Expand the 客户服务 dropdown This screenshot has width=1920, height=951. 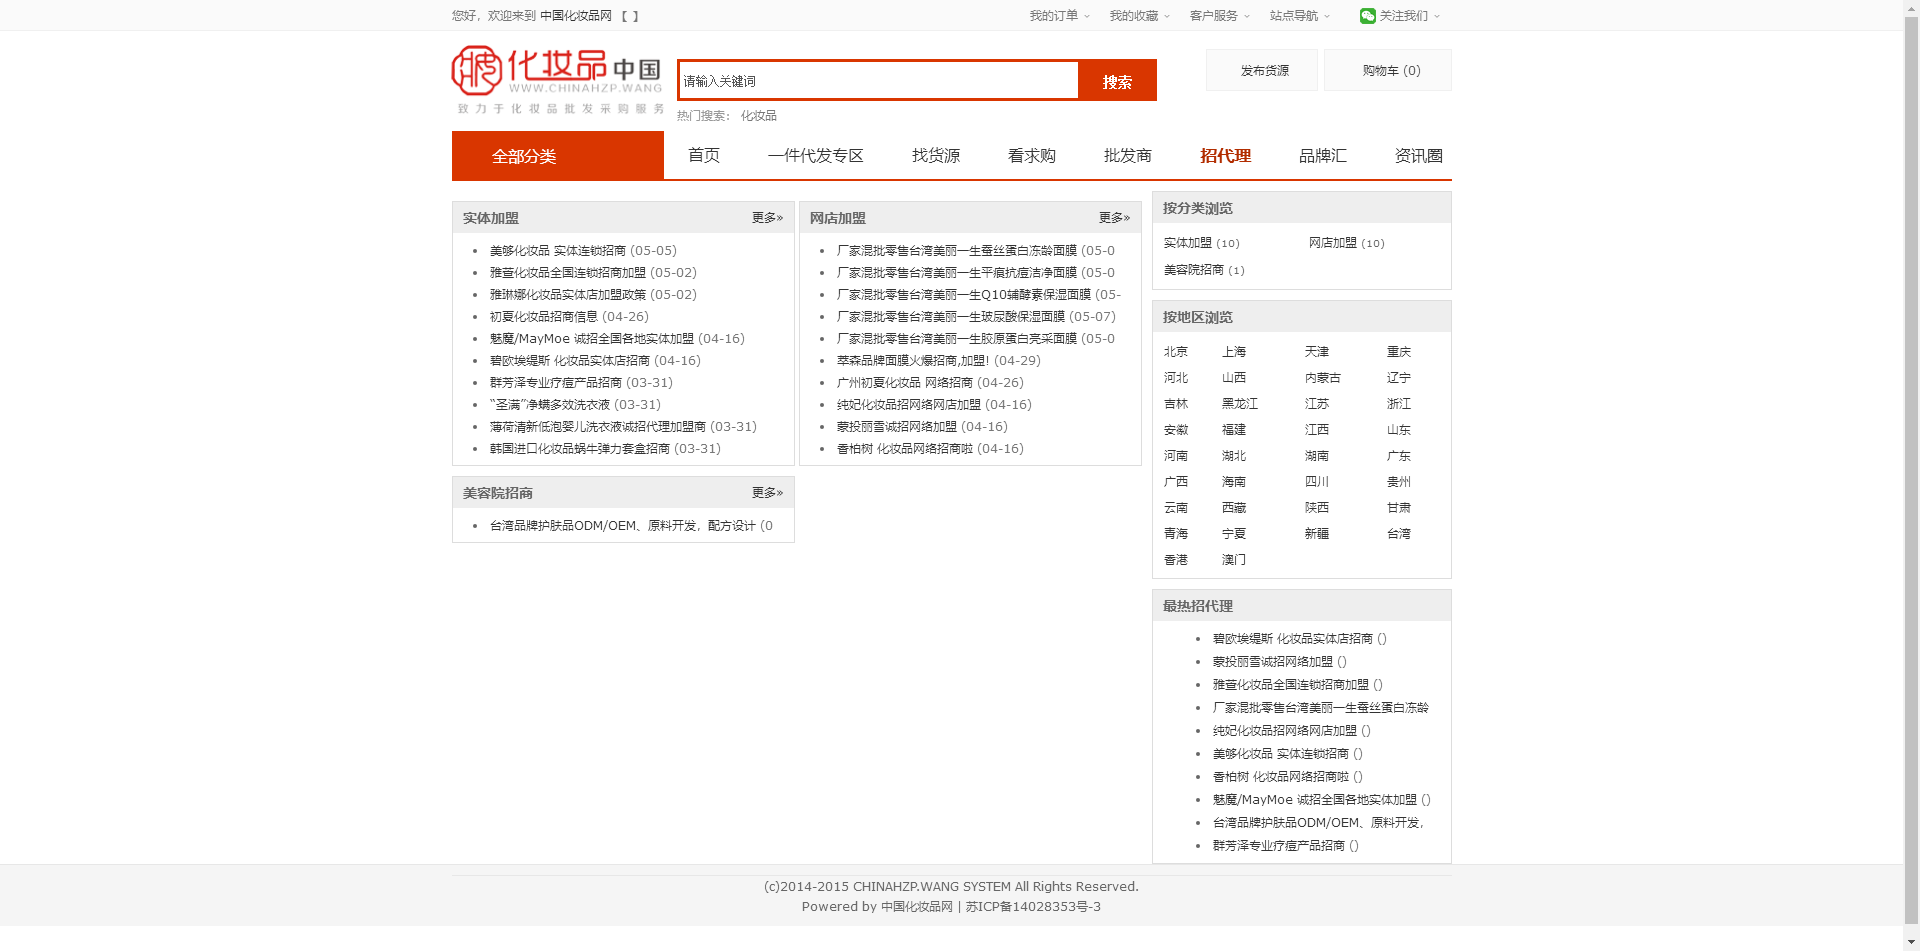(1219, 16)
